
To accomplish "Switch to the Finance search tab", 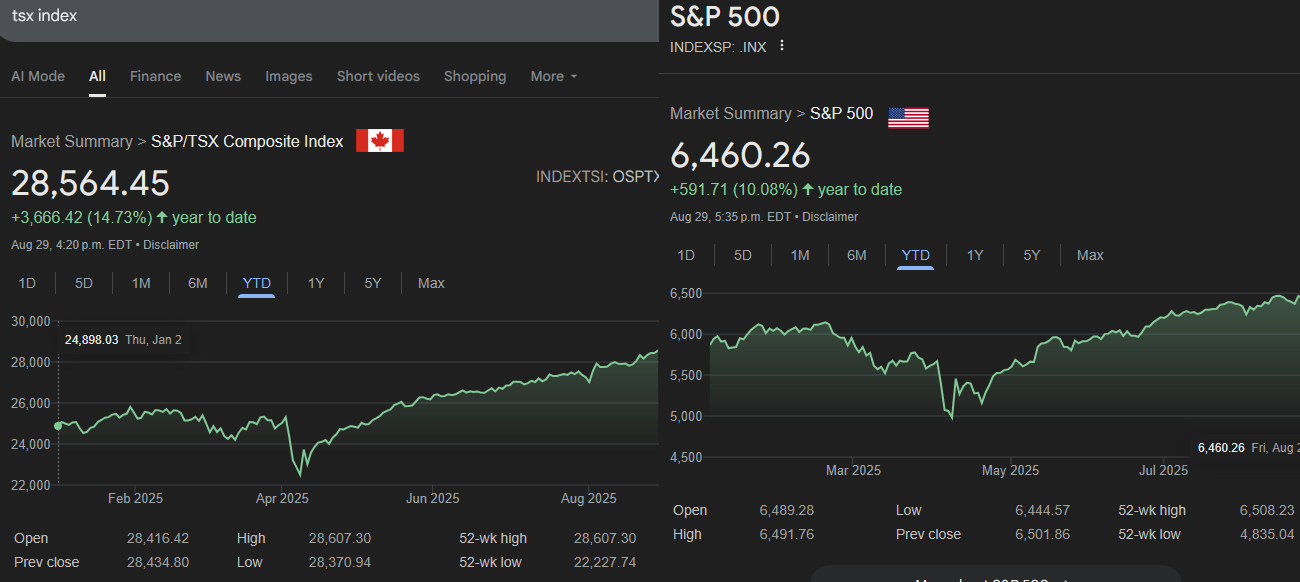I will tap(155, 76).
